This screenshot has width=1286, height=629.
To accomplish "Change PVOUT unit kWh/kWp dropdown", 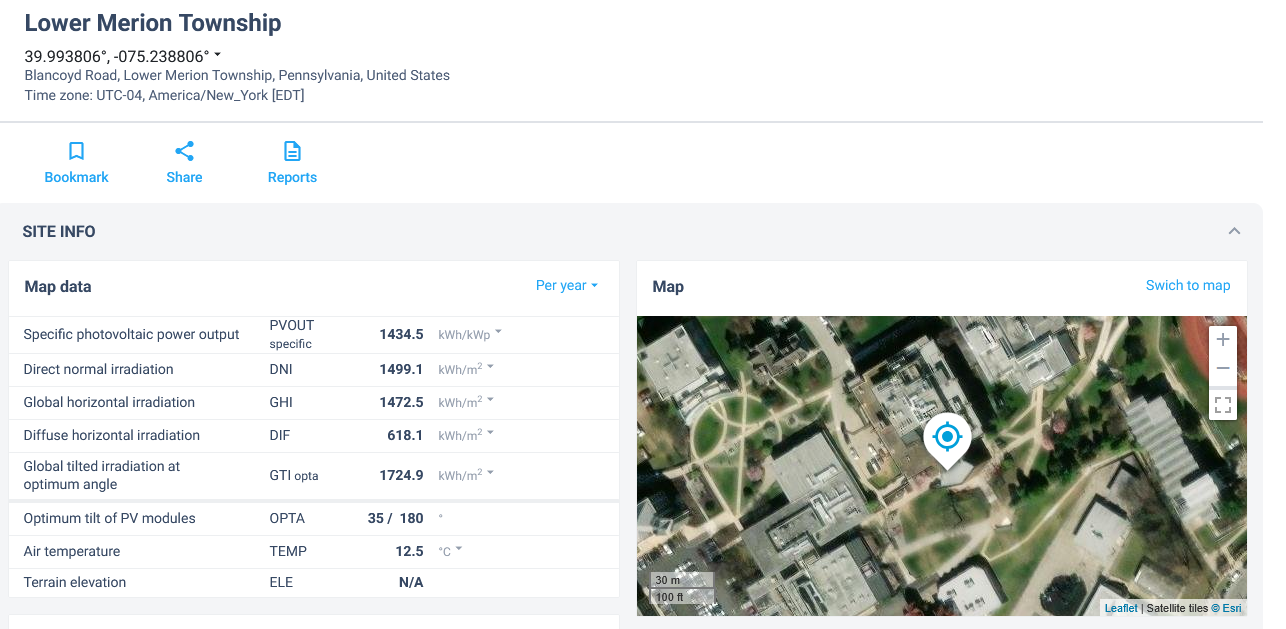I will [x=470, y=334].
